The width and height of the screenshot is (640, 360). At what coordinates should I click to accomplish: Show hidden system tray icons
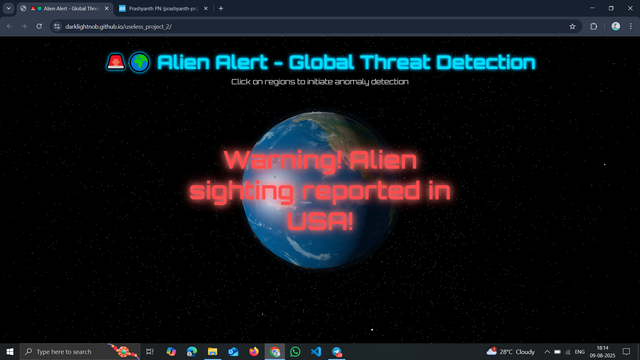coord(547,351)
